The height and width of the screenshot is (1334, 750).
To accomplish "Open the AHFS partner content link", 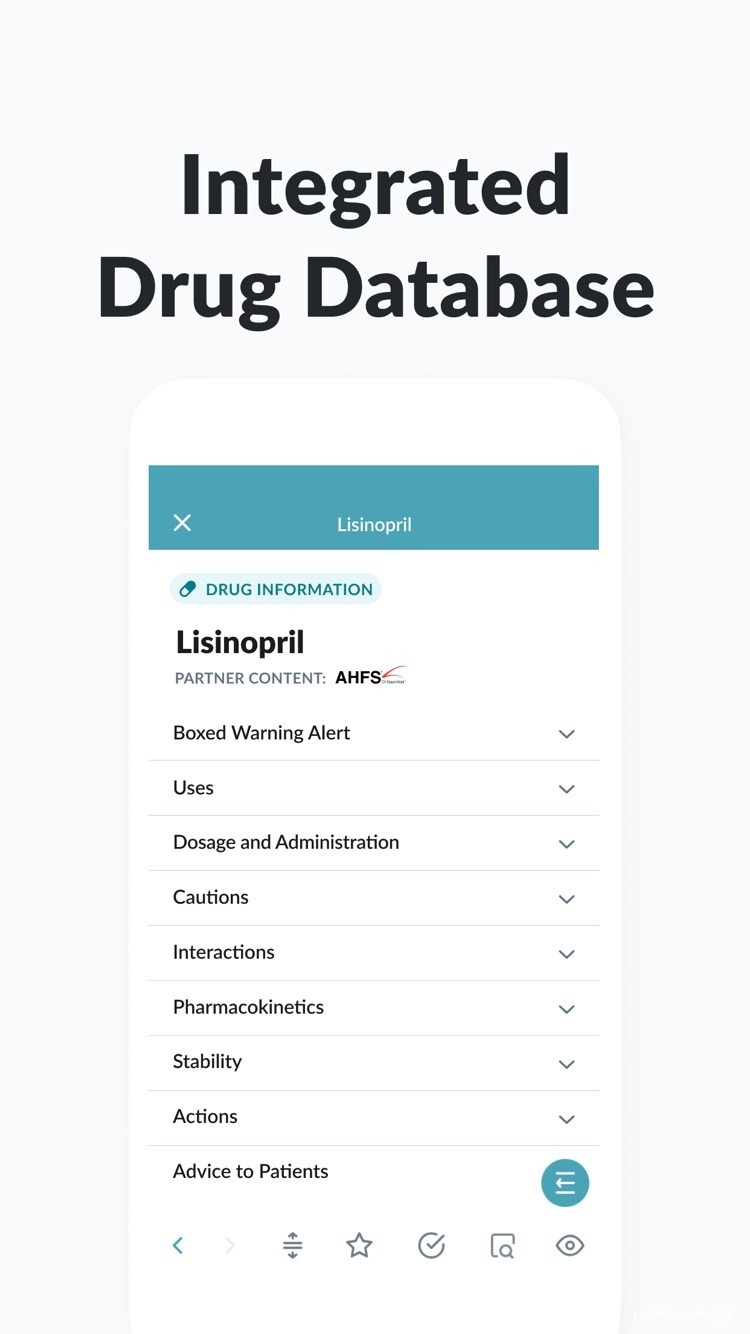I will pos(371,676).
